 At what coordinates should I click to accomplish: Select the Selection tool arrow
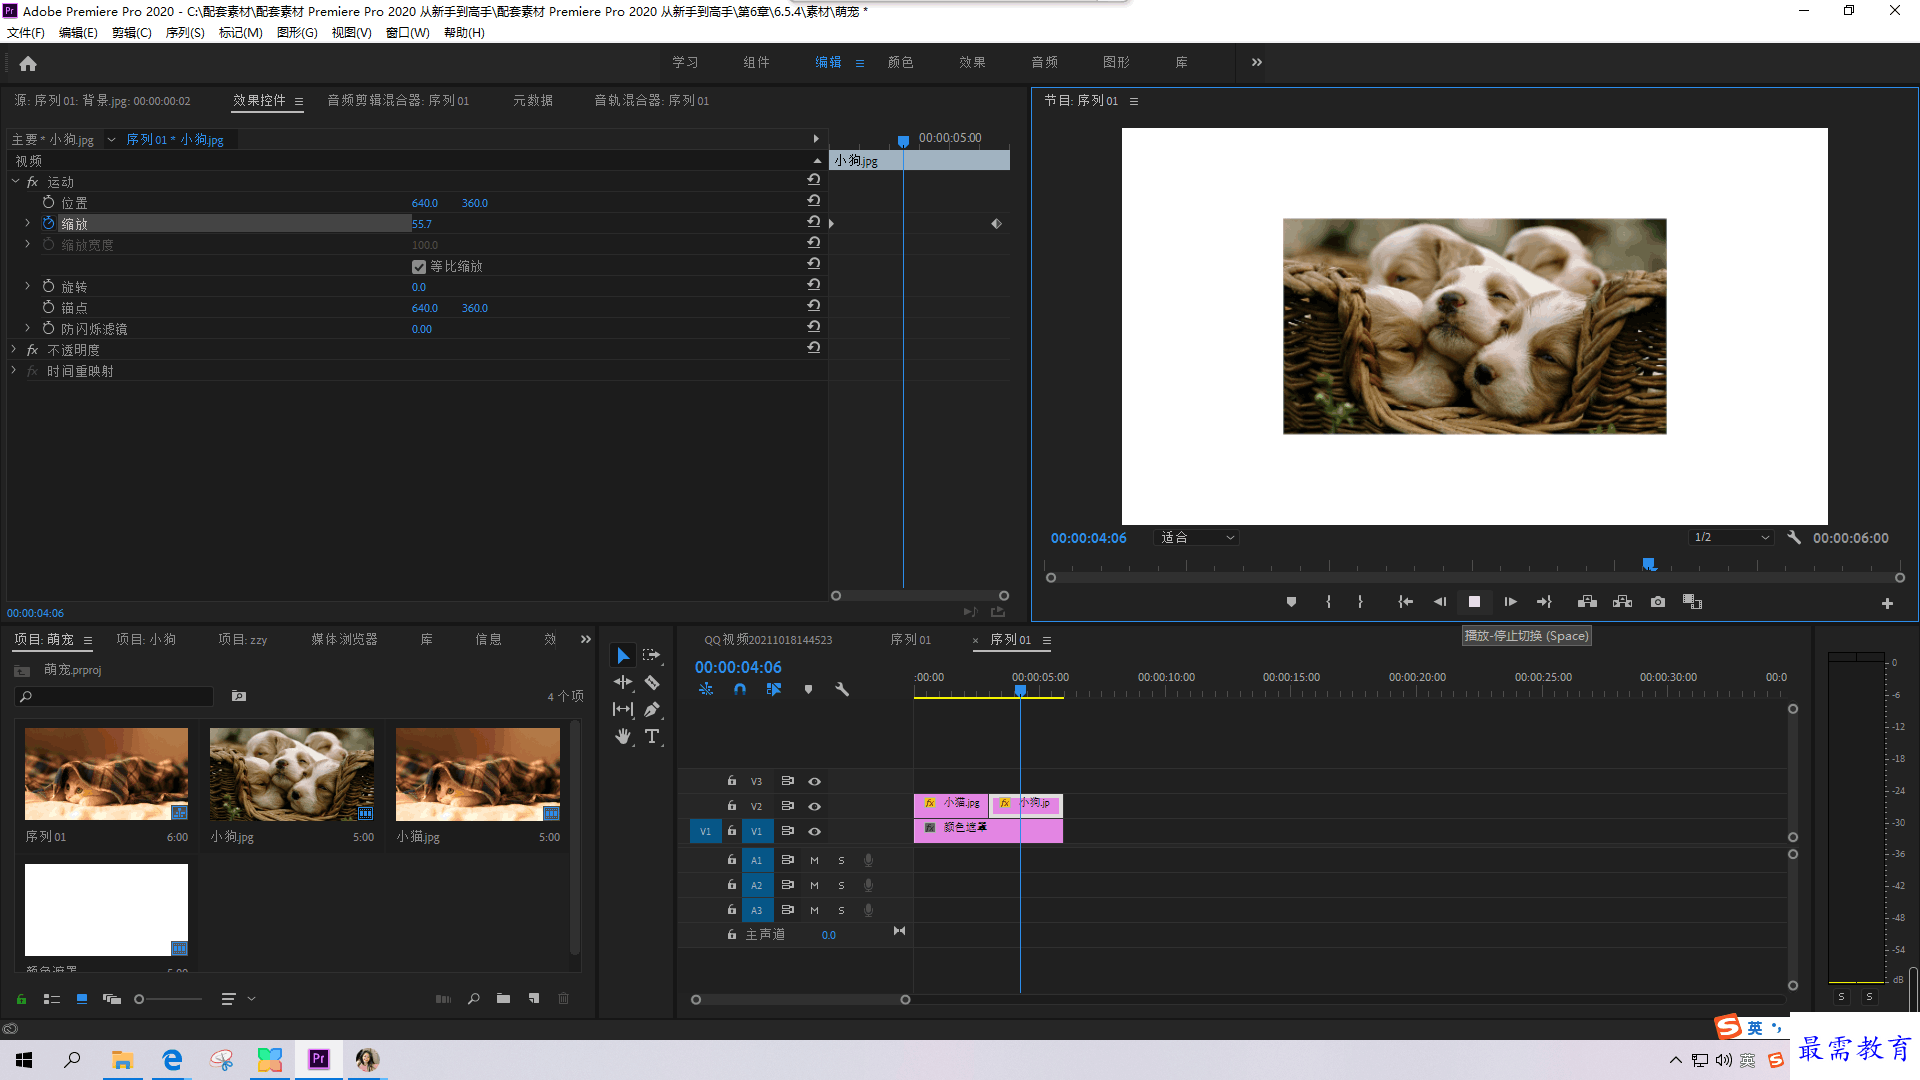pos(623,655)
